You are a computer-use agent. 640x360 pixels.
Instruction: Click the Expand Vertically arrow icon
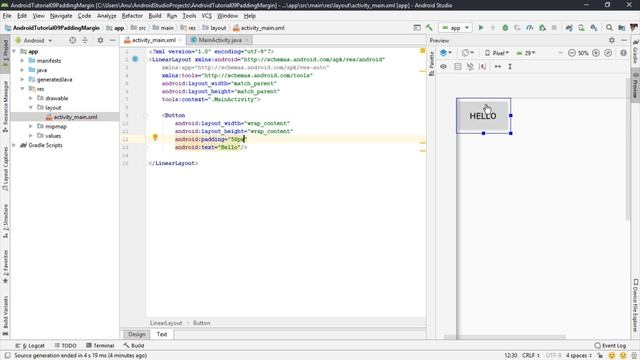coord(510,67)
